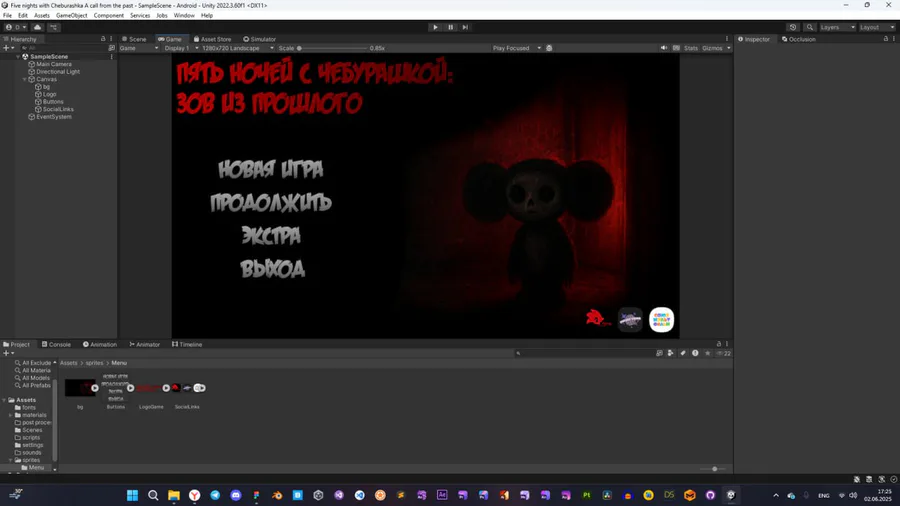Viewport: 900px width, 506px height.
Task: Open the Timeline tab
Action: (187, 344)
